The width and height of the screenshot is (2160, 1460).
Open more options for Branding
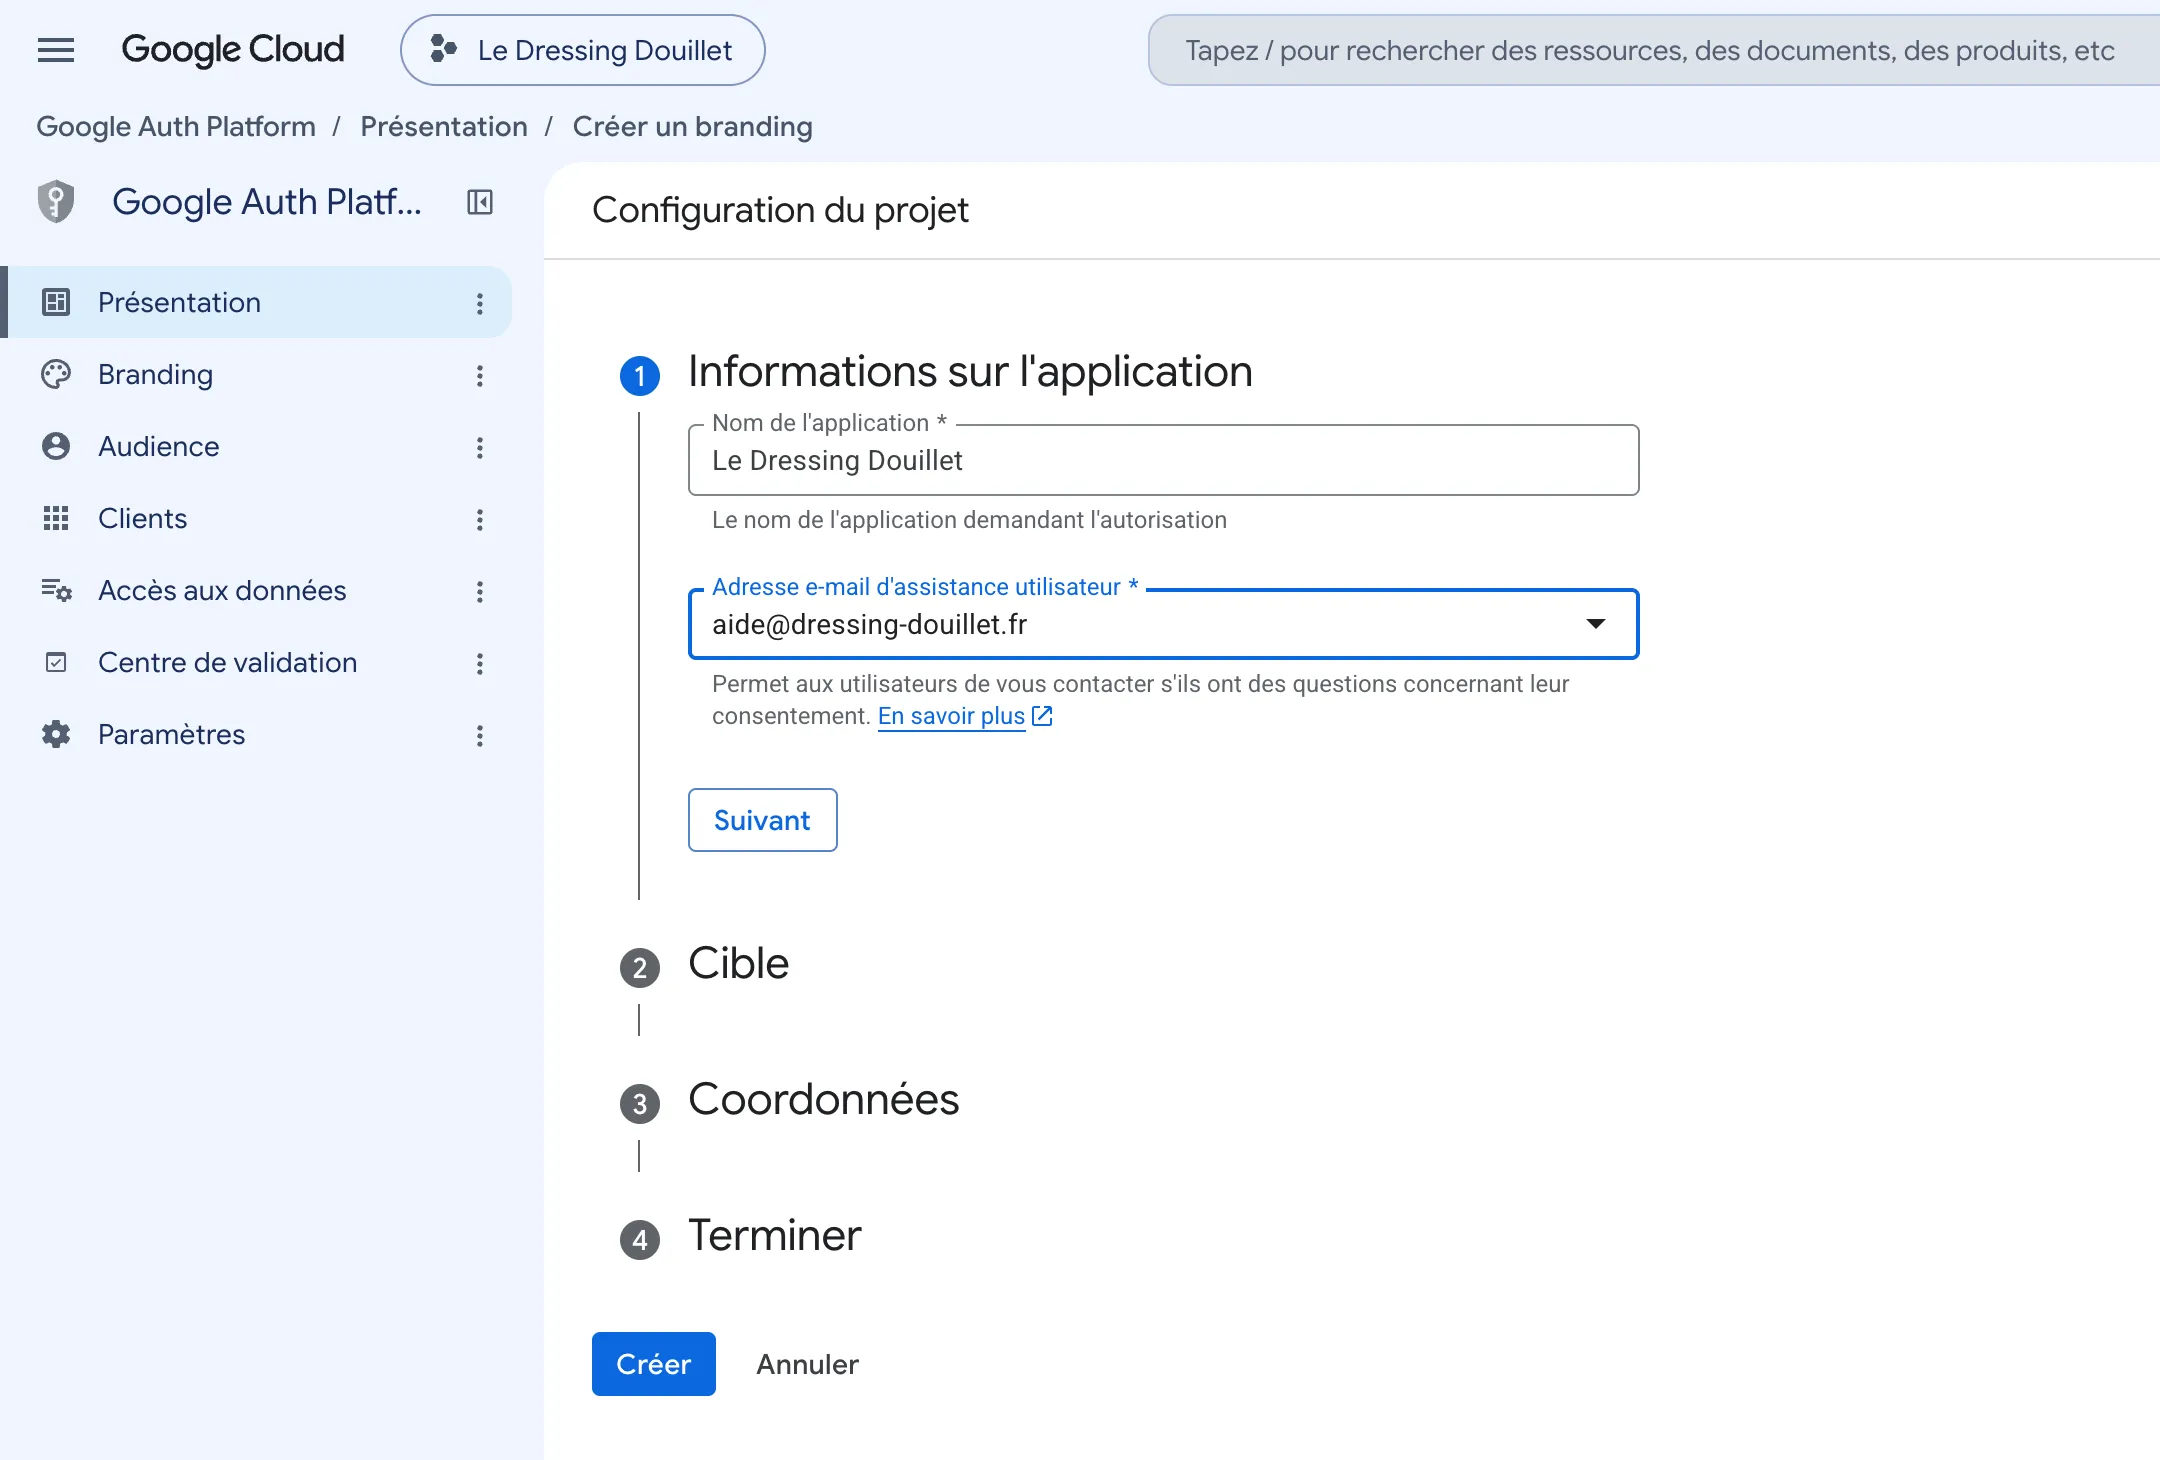[480, 375]
